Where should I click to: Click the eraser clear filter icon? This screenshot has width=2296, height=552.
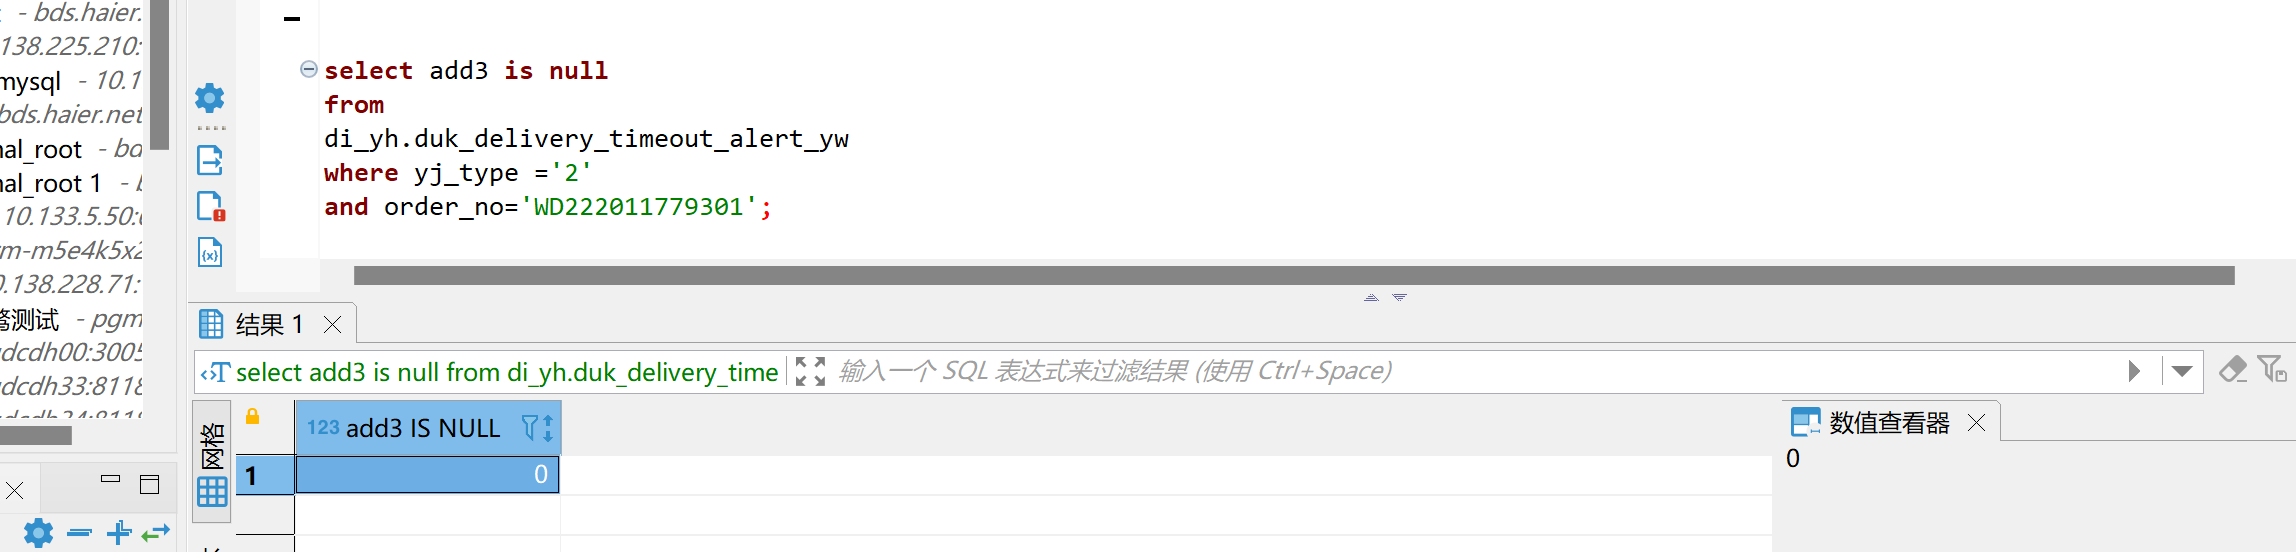(x=2233, y=370)
